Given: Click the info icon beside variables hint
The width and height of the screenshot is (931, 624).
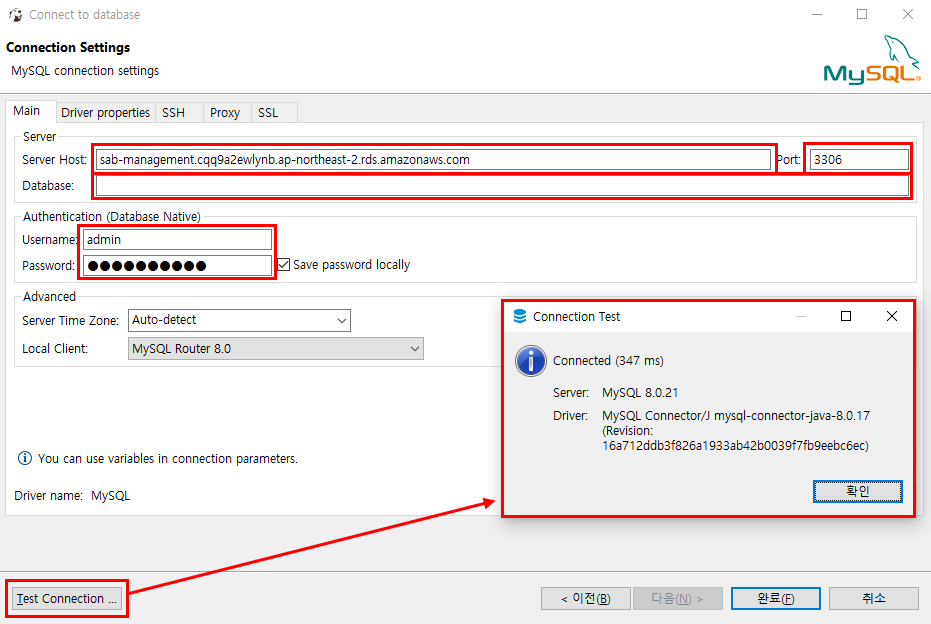Looking at the screenshot, I should coord(24,458).
